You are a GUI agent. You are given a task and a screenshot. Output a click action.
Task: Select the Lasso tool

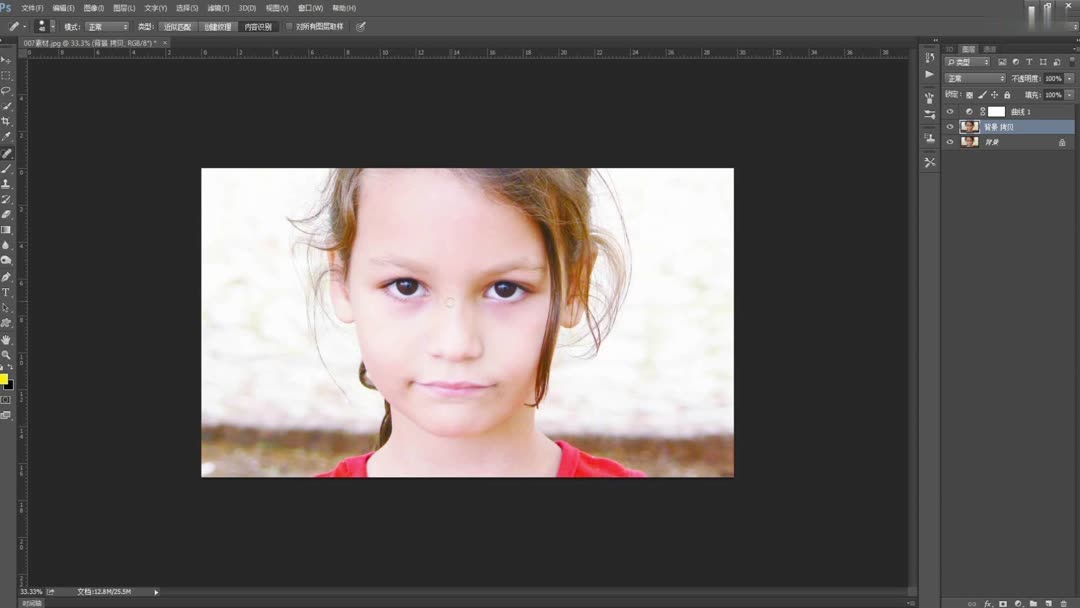tap(5, 91)
